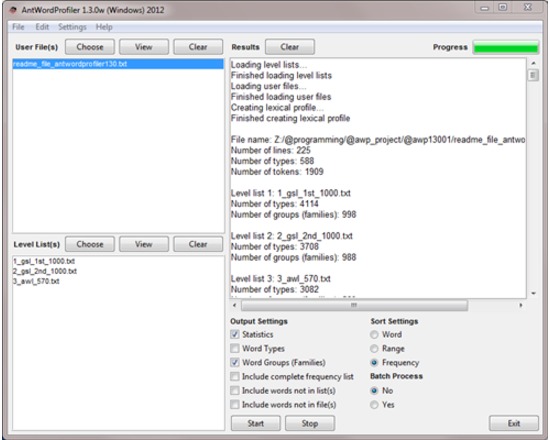Enable Include words not in file(s)
Image resolution: width=550 pixels, height=440 pixels.
tap(235, 405)
